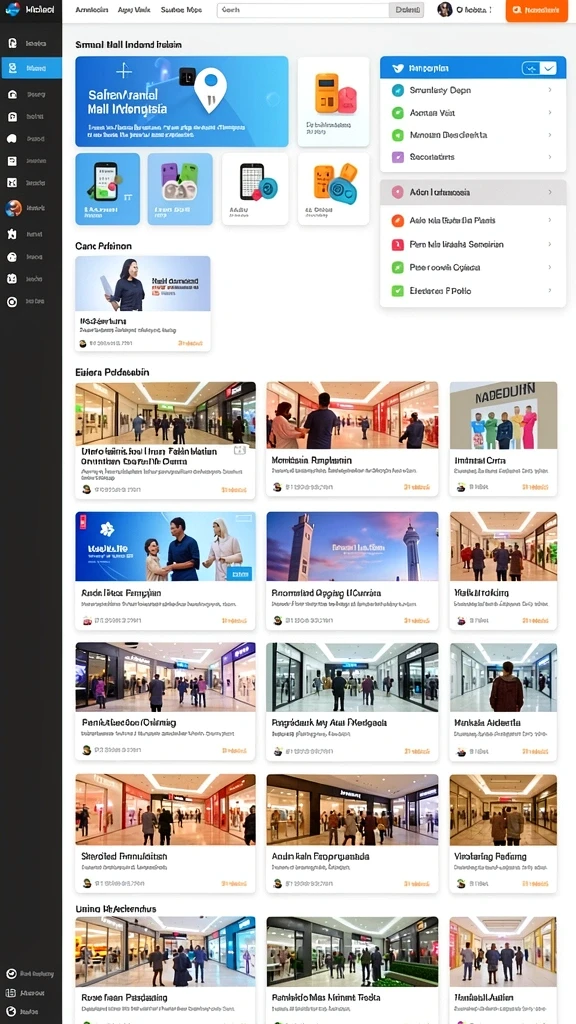Expand the gray highlighted row's chevron
Screen dimensions: 576x1024
pos(550,192)
